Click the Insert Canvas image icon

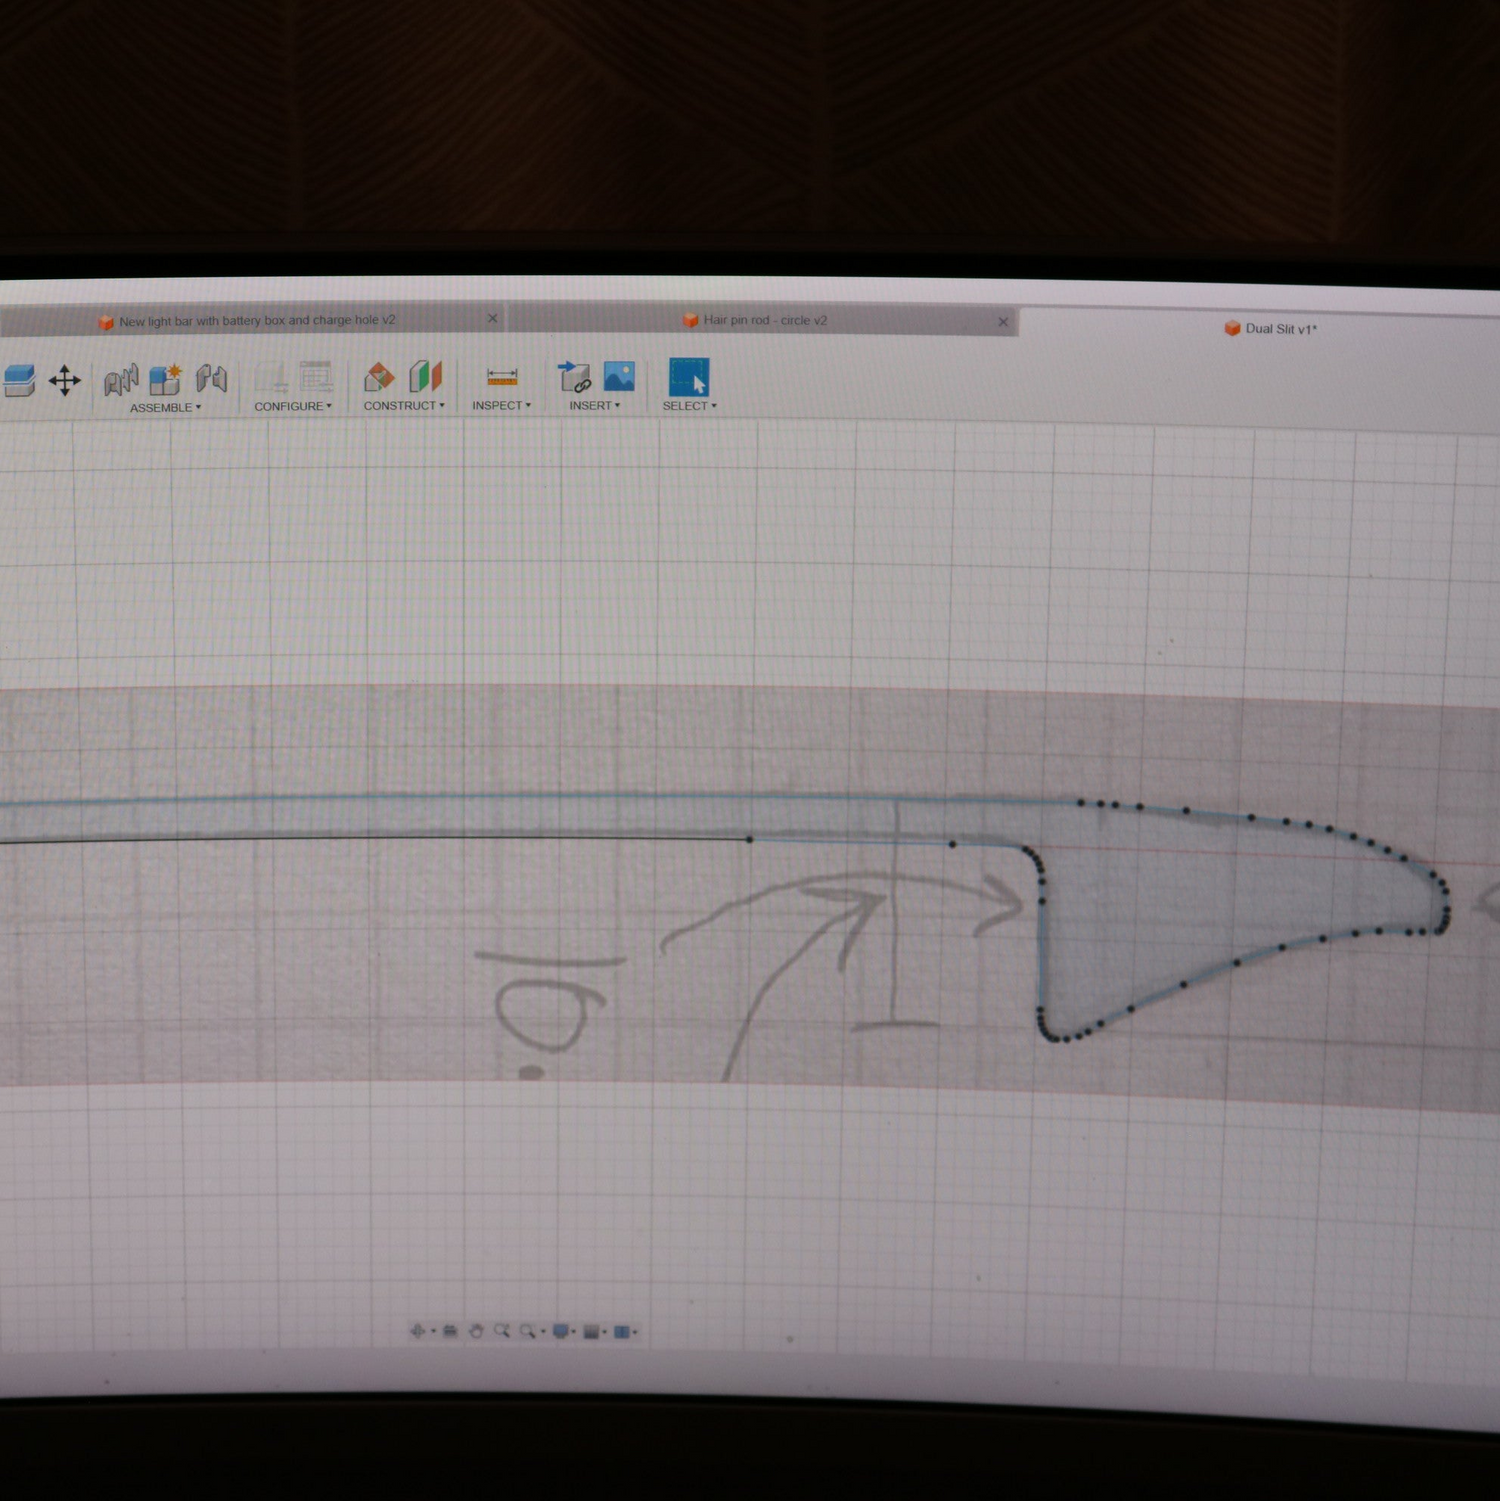(x=619, y=376)
